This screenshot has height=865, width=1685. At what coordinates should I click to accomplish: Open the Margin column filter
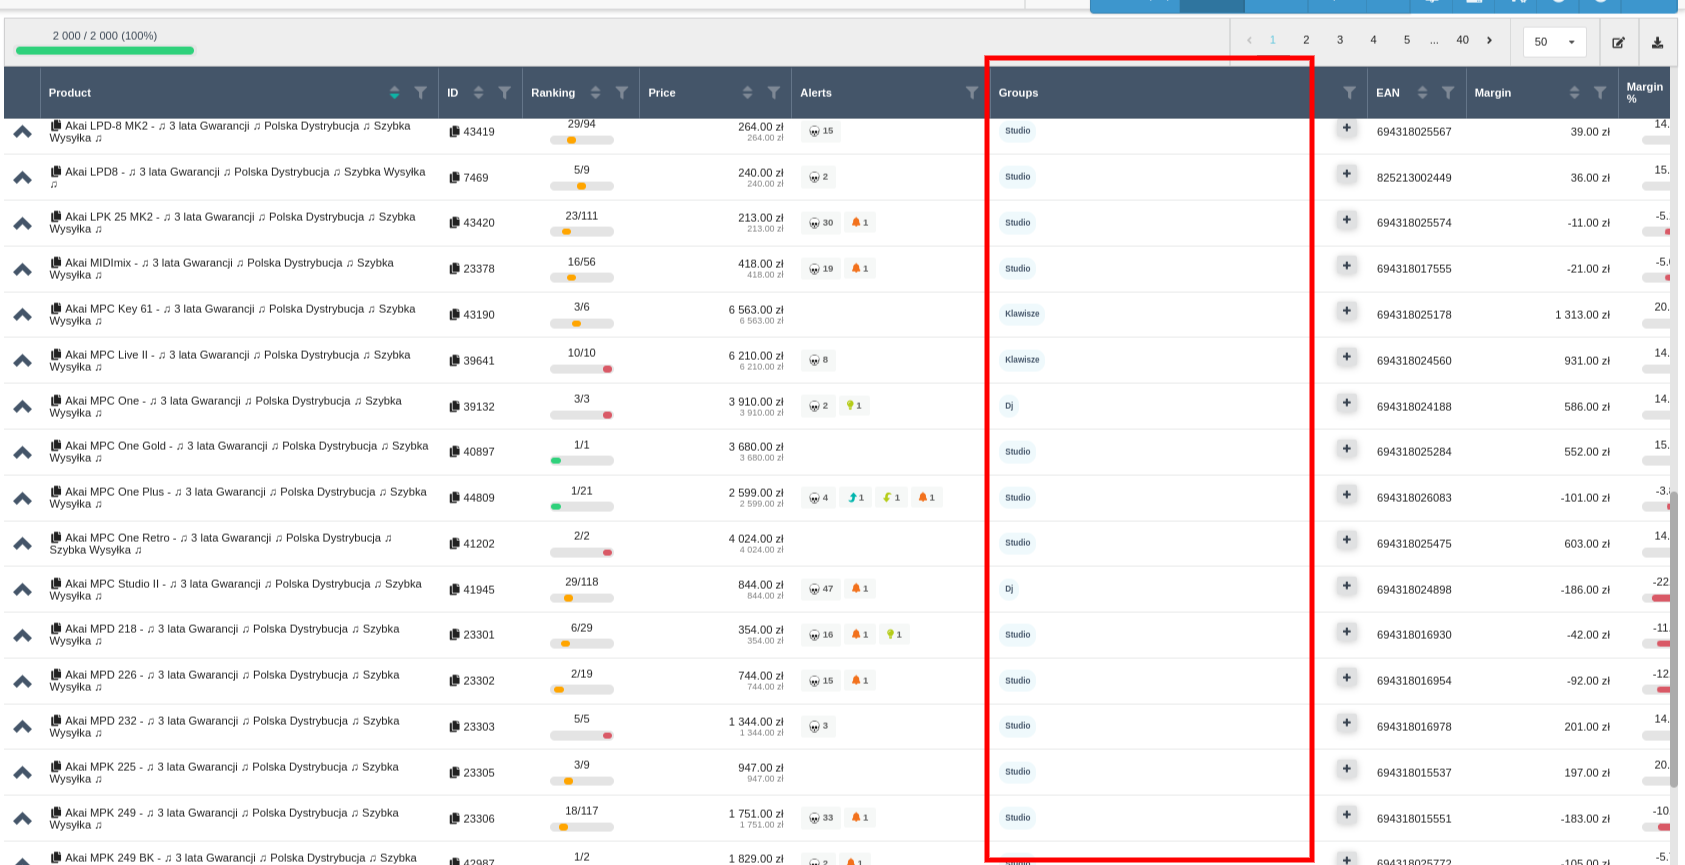(x=1600, y=93)
